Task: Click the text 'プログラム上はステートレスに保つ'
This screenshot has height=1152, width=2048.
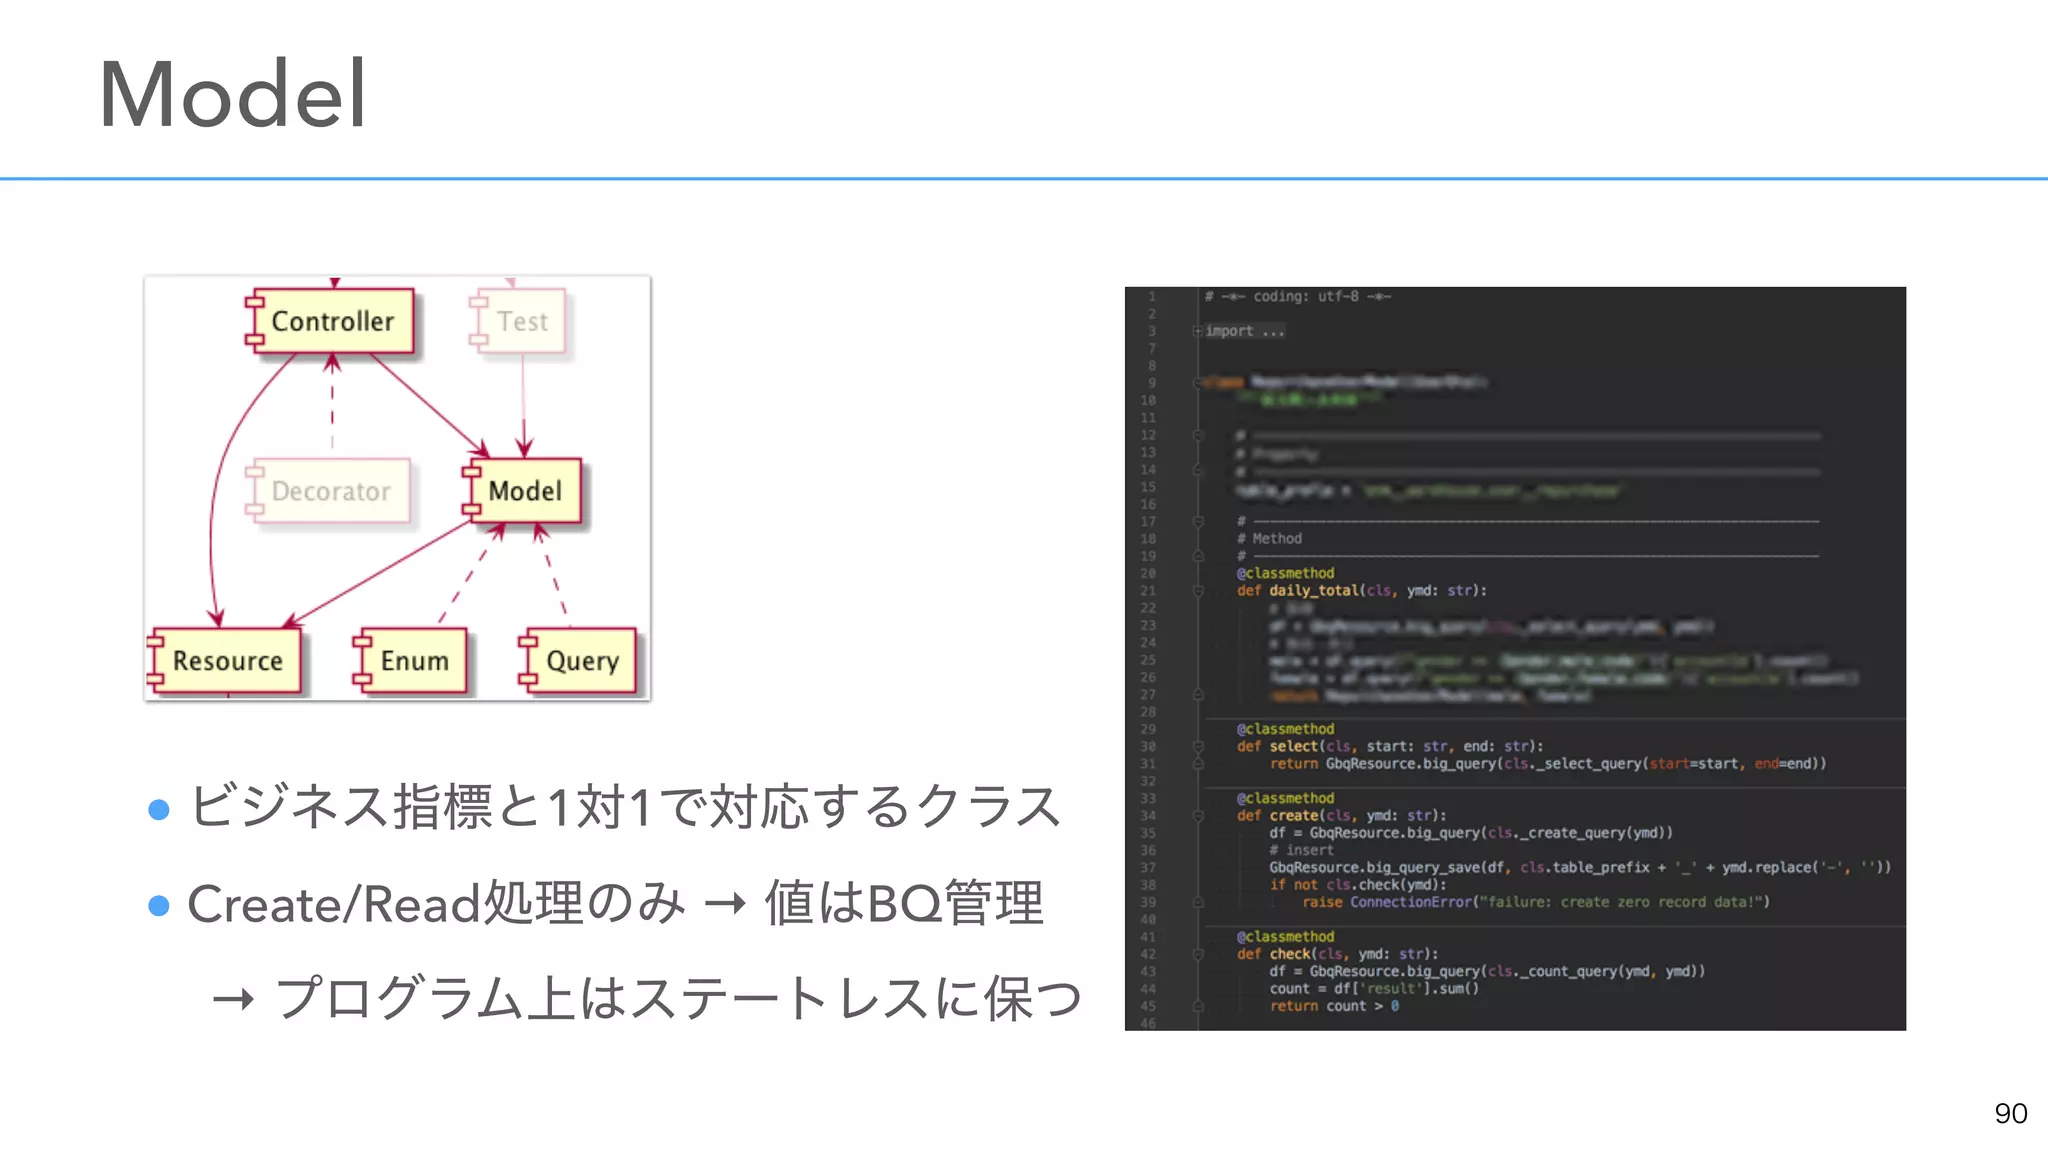Action: [x=678, y=998]
